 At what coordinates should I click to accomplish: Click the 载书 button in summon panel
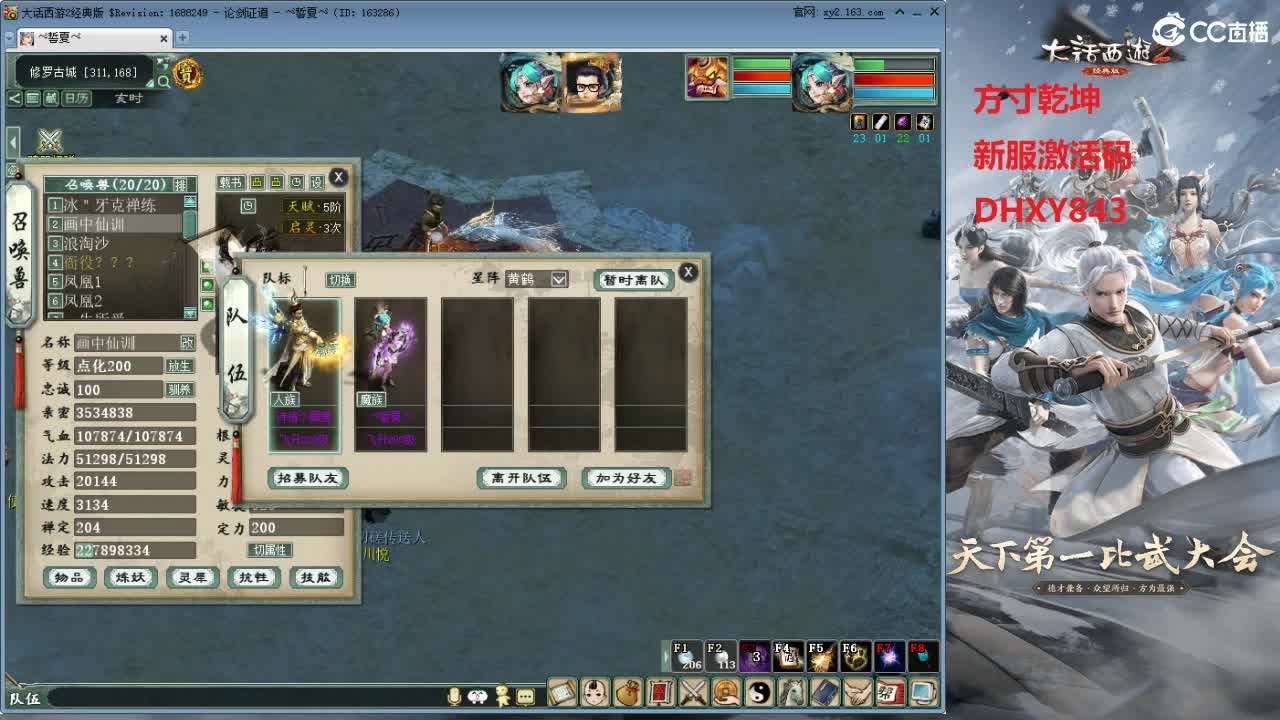tap(231, 183)
